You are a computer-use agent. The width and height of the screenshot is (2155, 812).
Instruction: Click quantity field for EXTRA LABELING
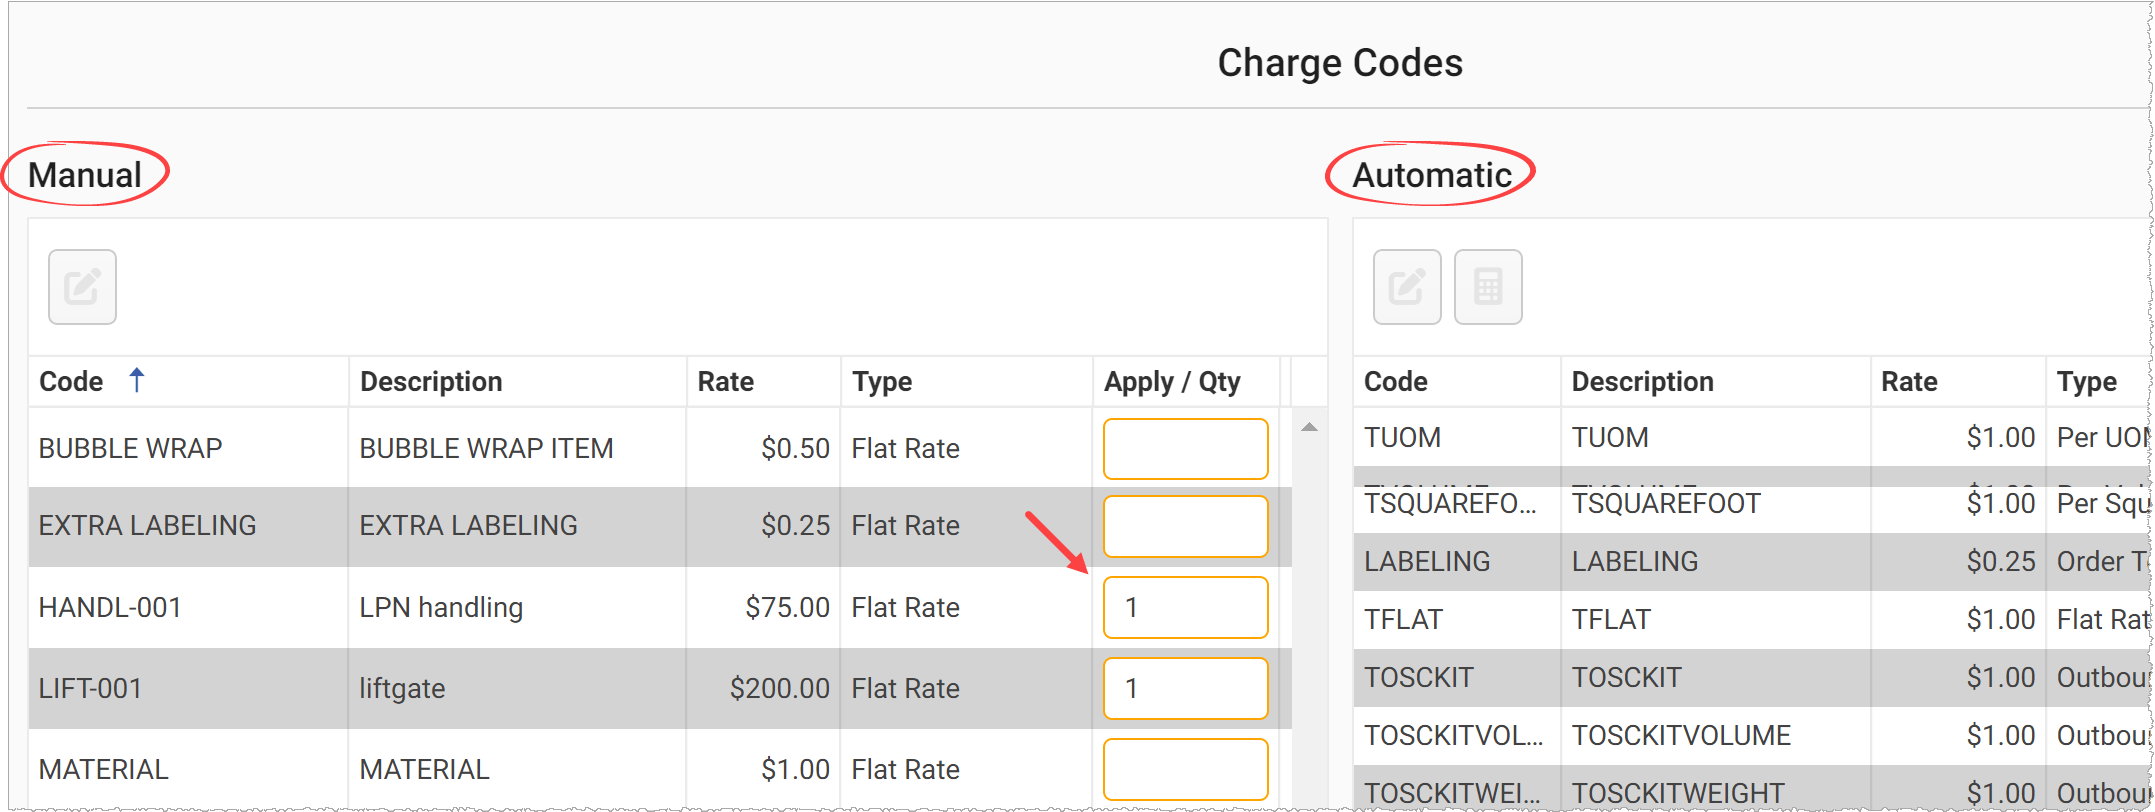pyautogui.click(x=1185, y=526)
